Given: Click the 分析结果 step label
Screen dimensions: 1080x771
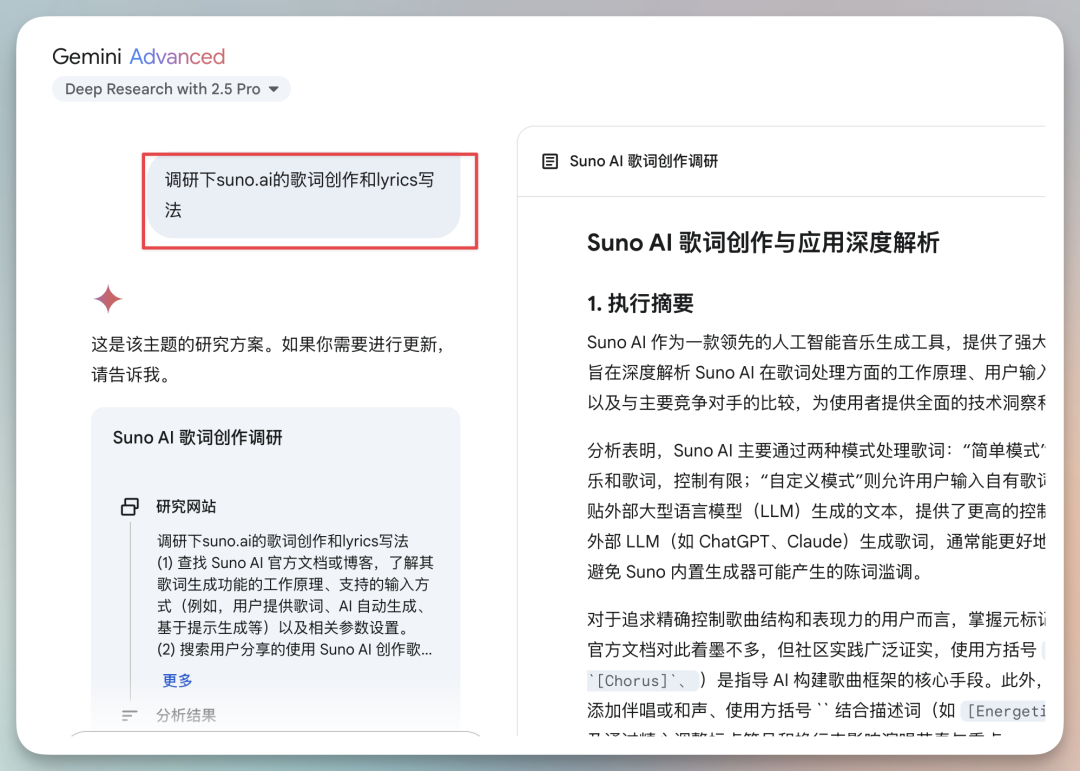Looking at the screenshot, I should (186, 715).
